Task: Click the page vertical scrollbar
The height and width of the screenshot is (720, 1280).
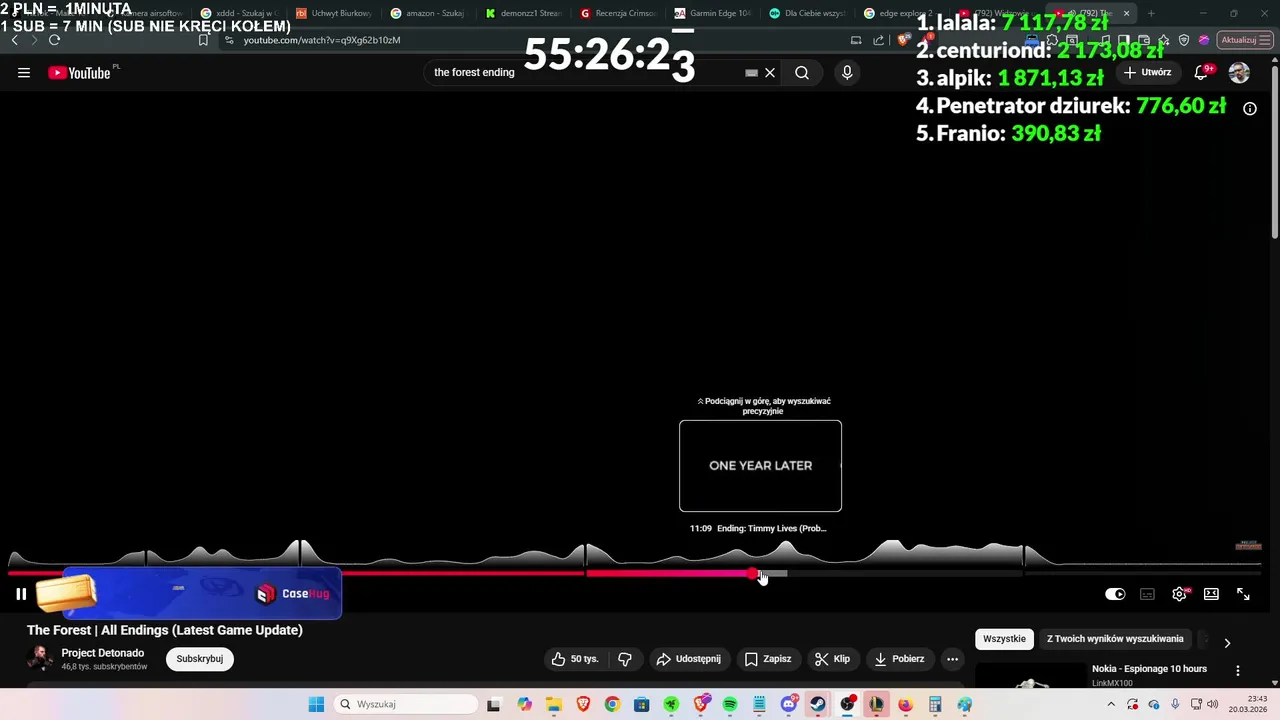Action: click(x=1274, y=150)
